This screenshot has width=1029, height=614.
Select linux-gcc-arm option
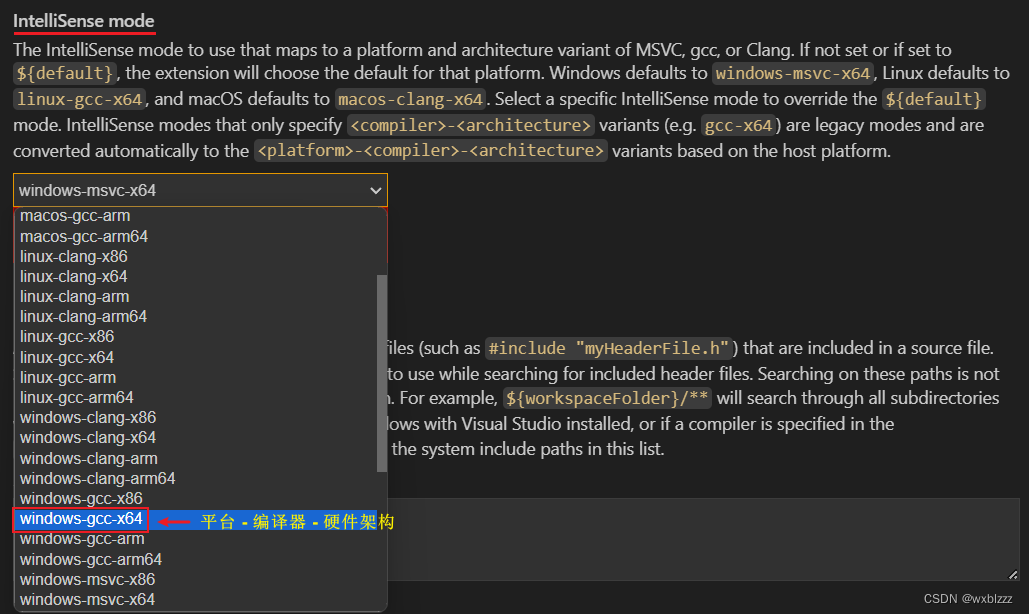click(x=67, y=377)
